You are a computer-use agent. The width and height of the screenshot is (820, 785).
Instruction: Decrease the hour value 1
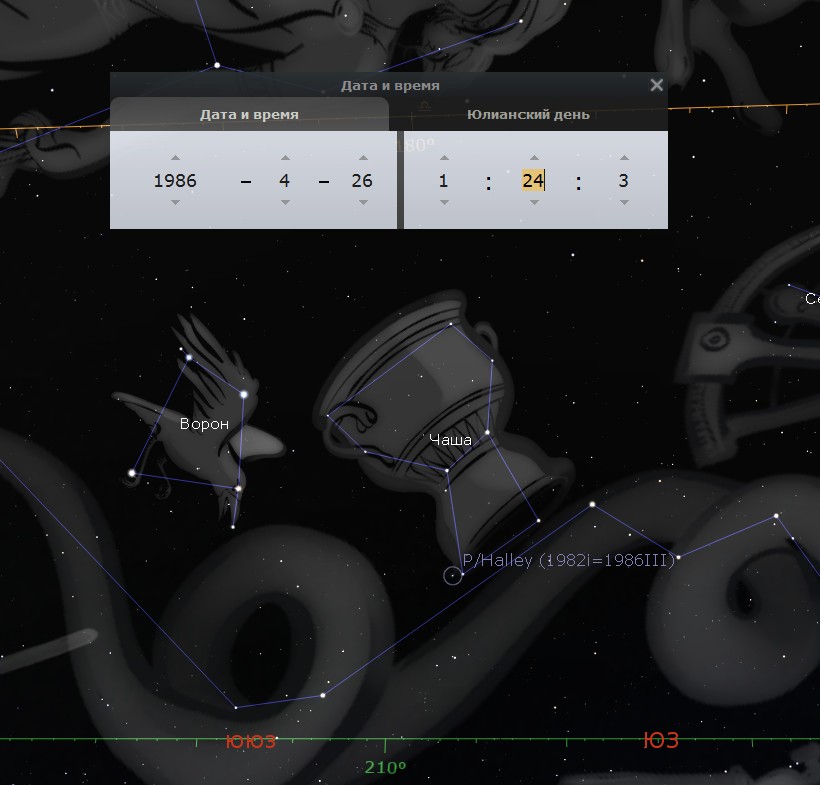(x=444, y=202)
